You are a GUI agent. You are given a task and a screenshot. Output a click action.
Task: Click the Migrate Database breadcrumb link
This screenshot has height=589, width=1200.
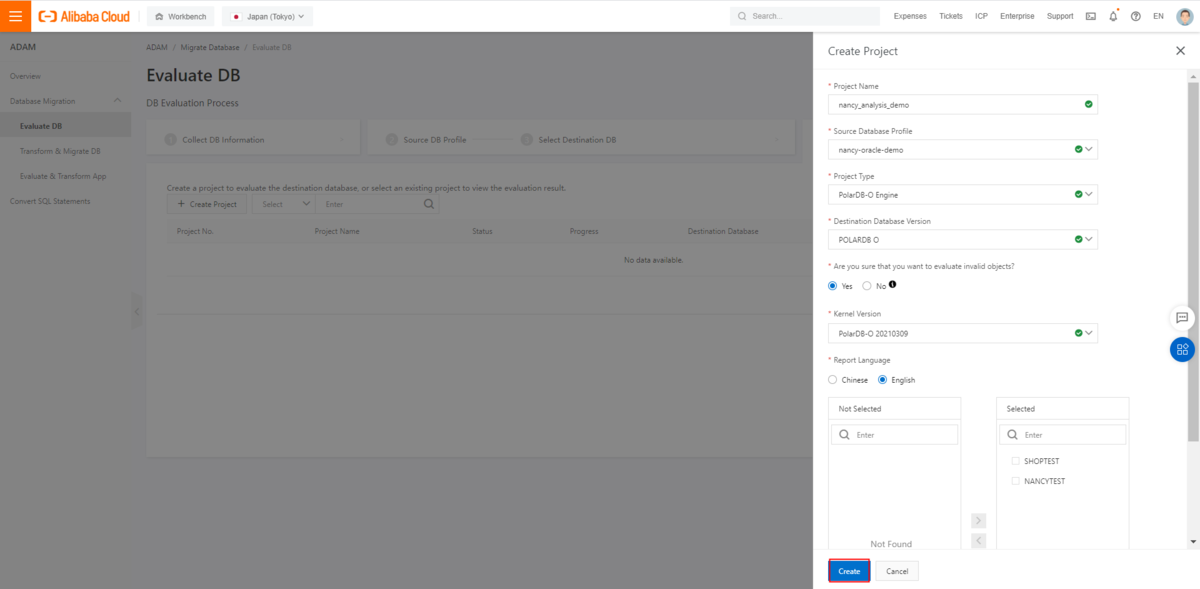coord(210,47)
